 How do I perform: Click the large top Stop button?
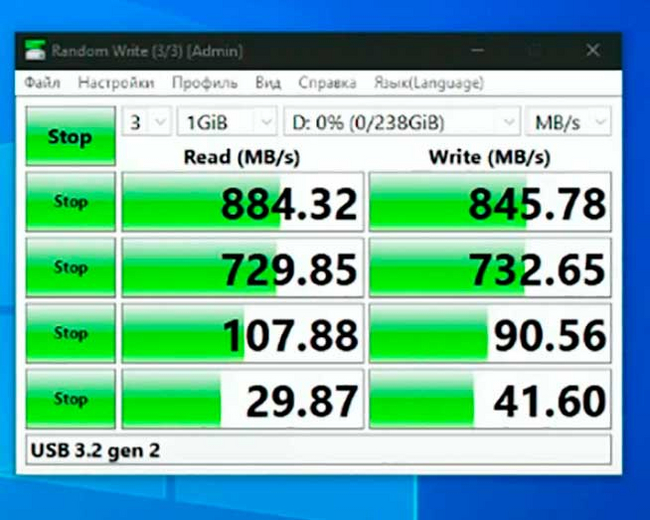(70, 136)
